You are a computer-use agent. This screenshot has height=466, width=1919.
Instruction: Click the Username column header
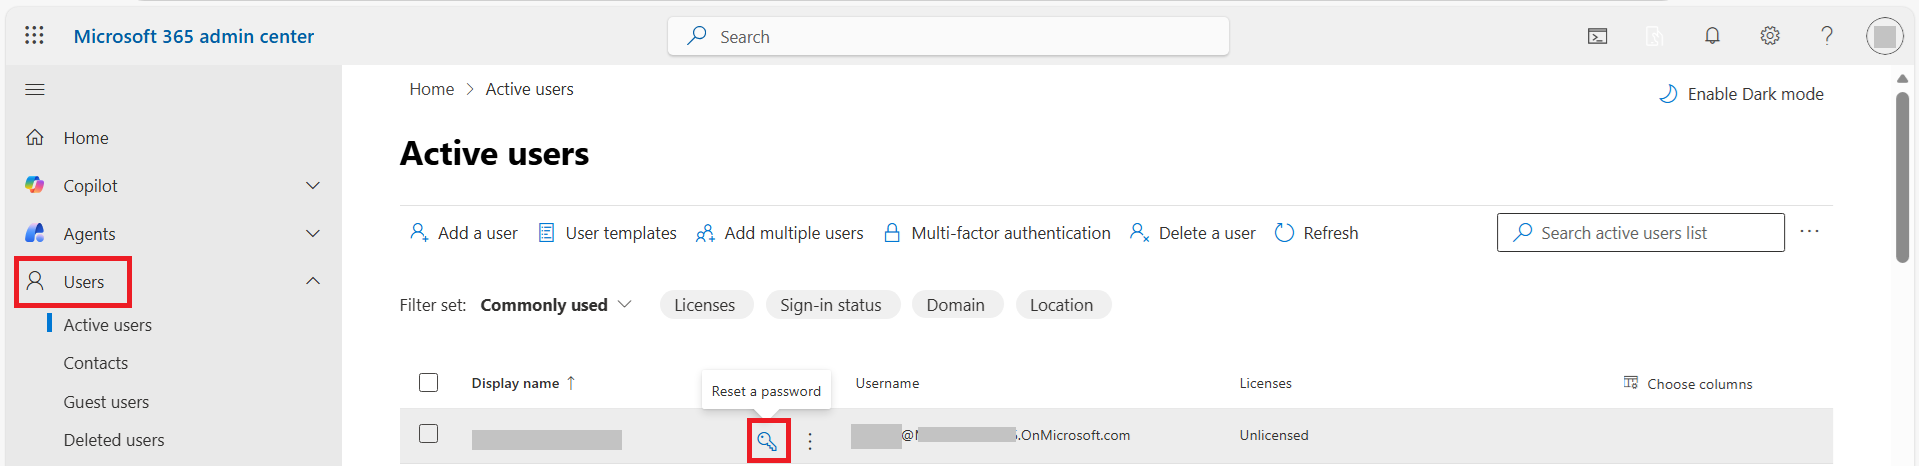(x=887, y=383)
